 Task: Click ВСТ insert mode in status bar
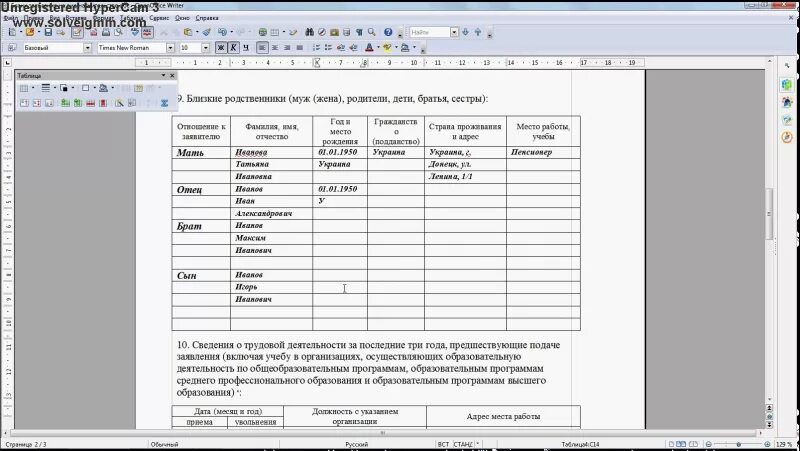pyautogui.click(x=443, y=445)
